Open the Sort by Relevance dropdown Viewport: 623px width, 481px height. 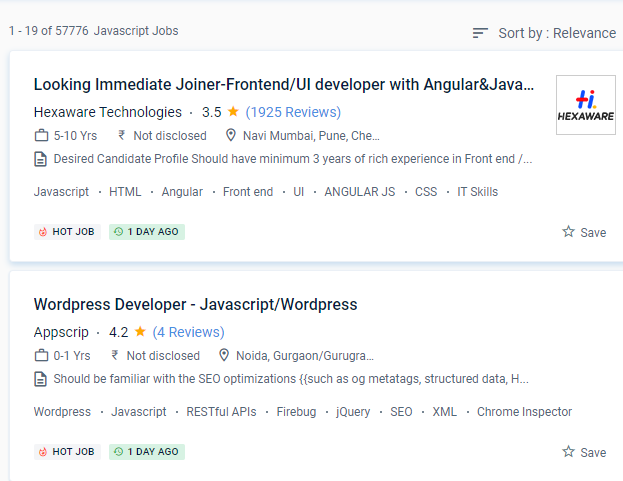(x=556, y=33)
